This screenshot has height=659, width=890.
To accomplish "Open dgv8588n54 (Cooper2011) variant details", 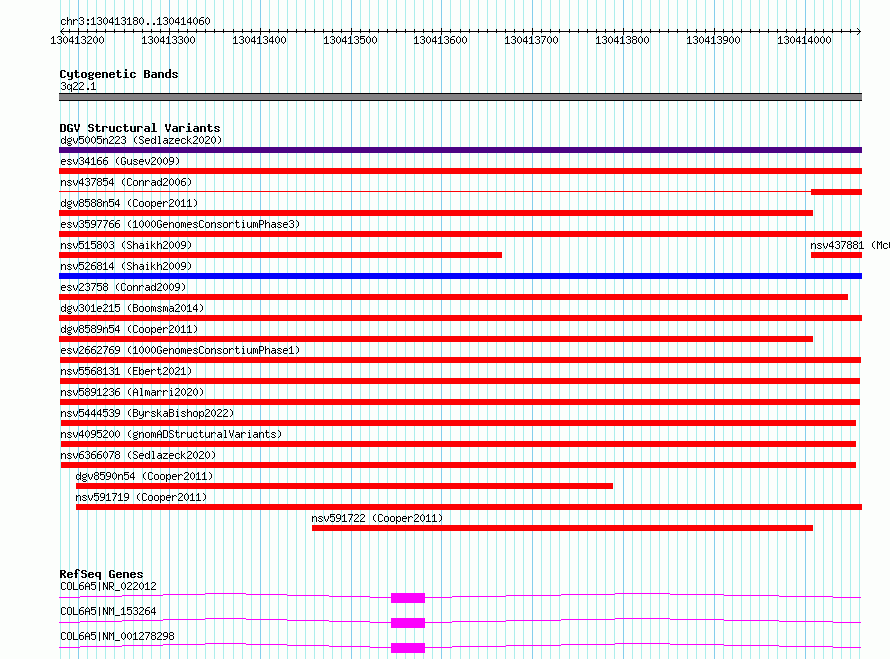I will point(129,203).
